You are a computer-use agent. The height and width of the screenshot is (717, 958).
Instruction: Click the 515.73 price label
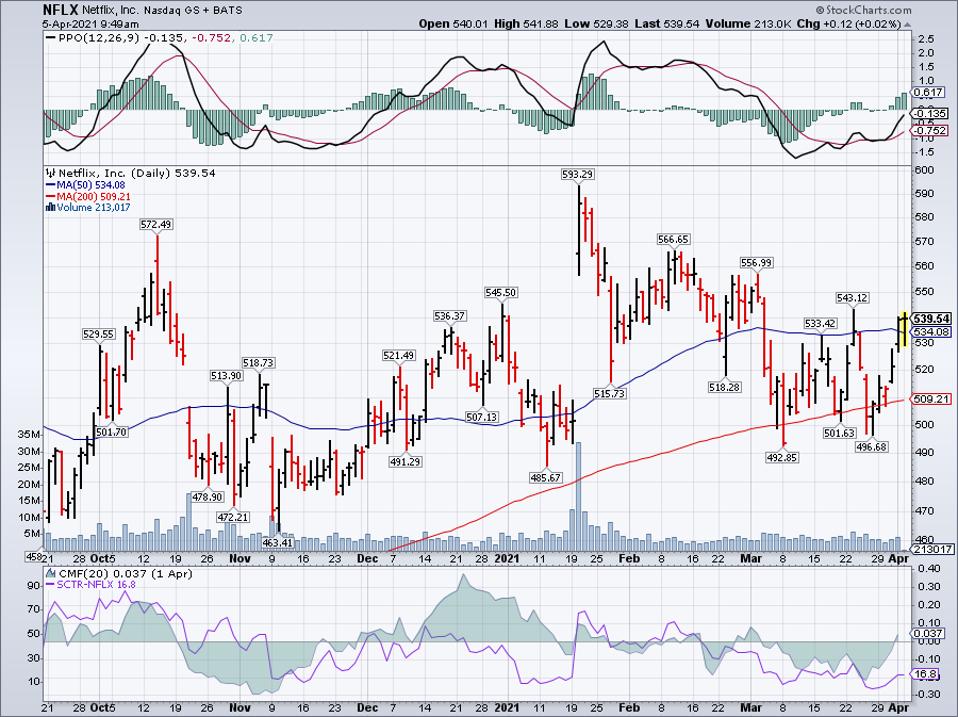coord(610,393)
